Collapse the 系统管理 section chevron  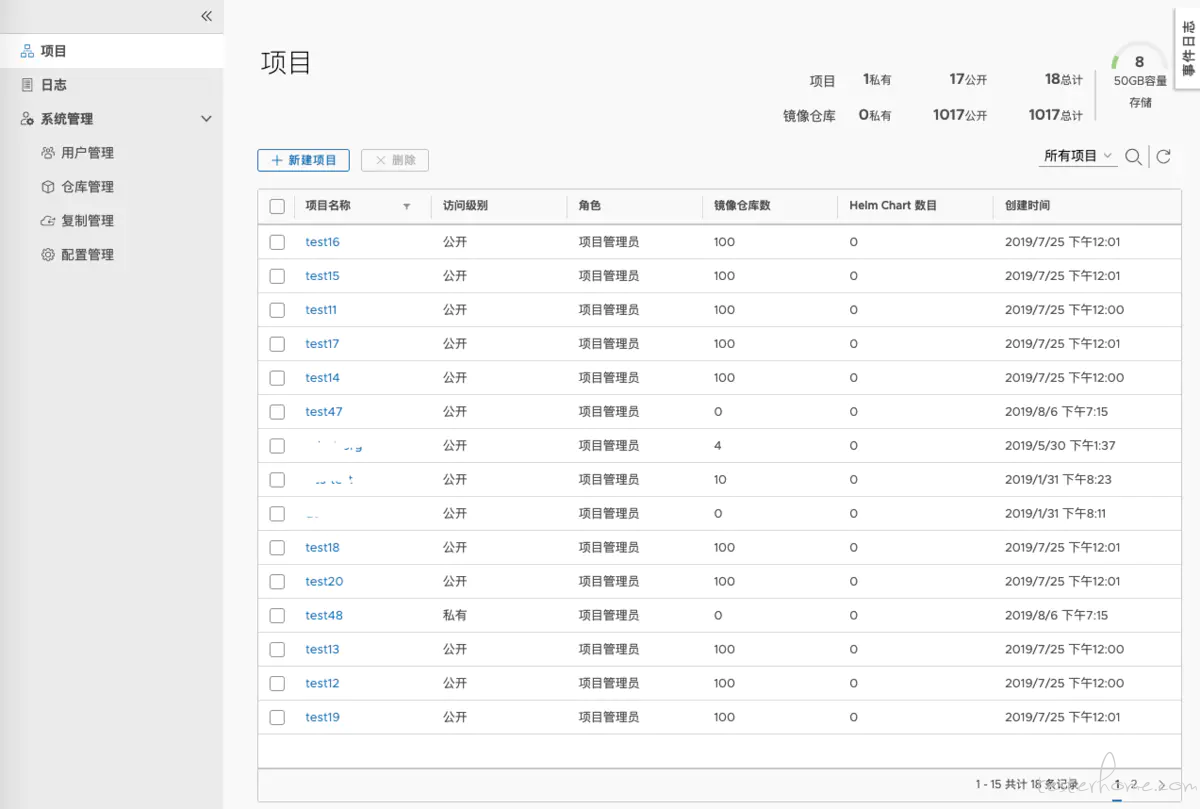[207, 119]
